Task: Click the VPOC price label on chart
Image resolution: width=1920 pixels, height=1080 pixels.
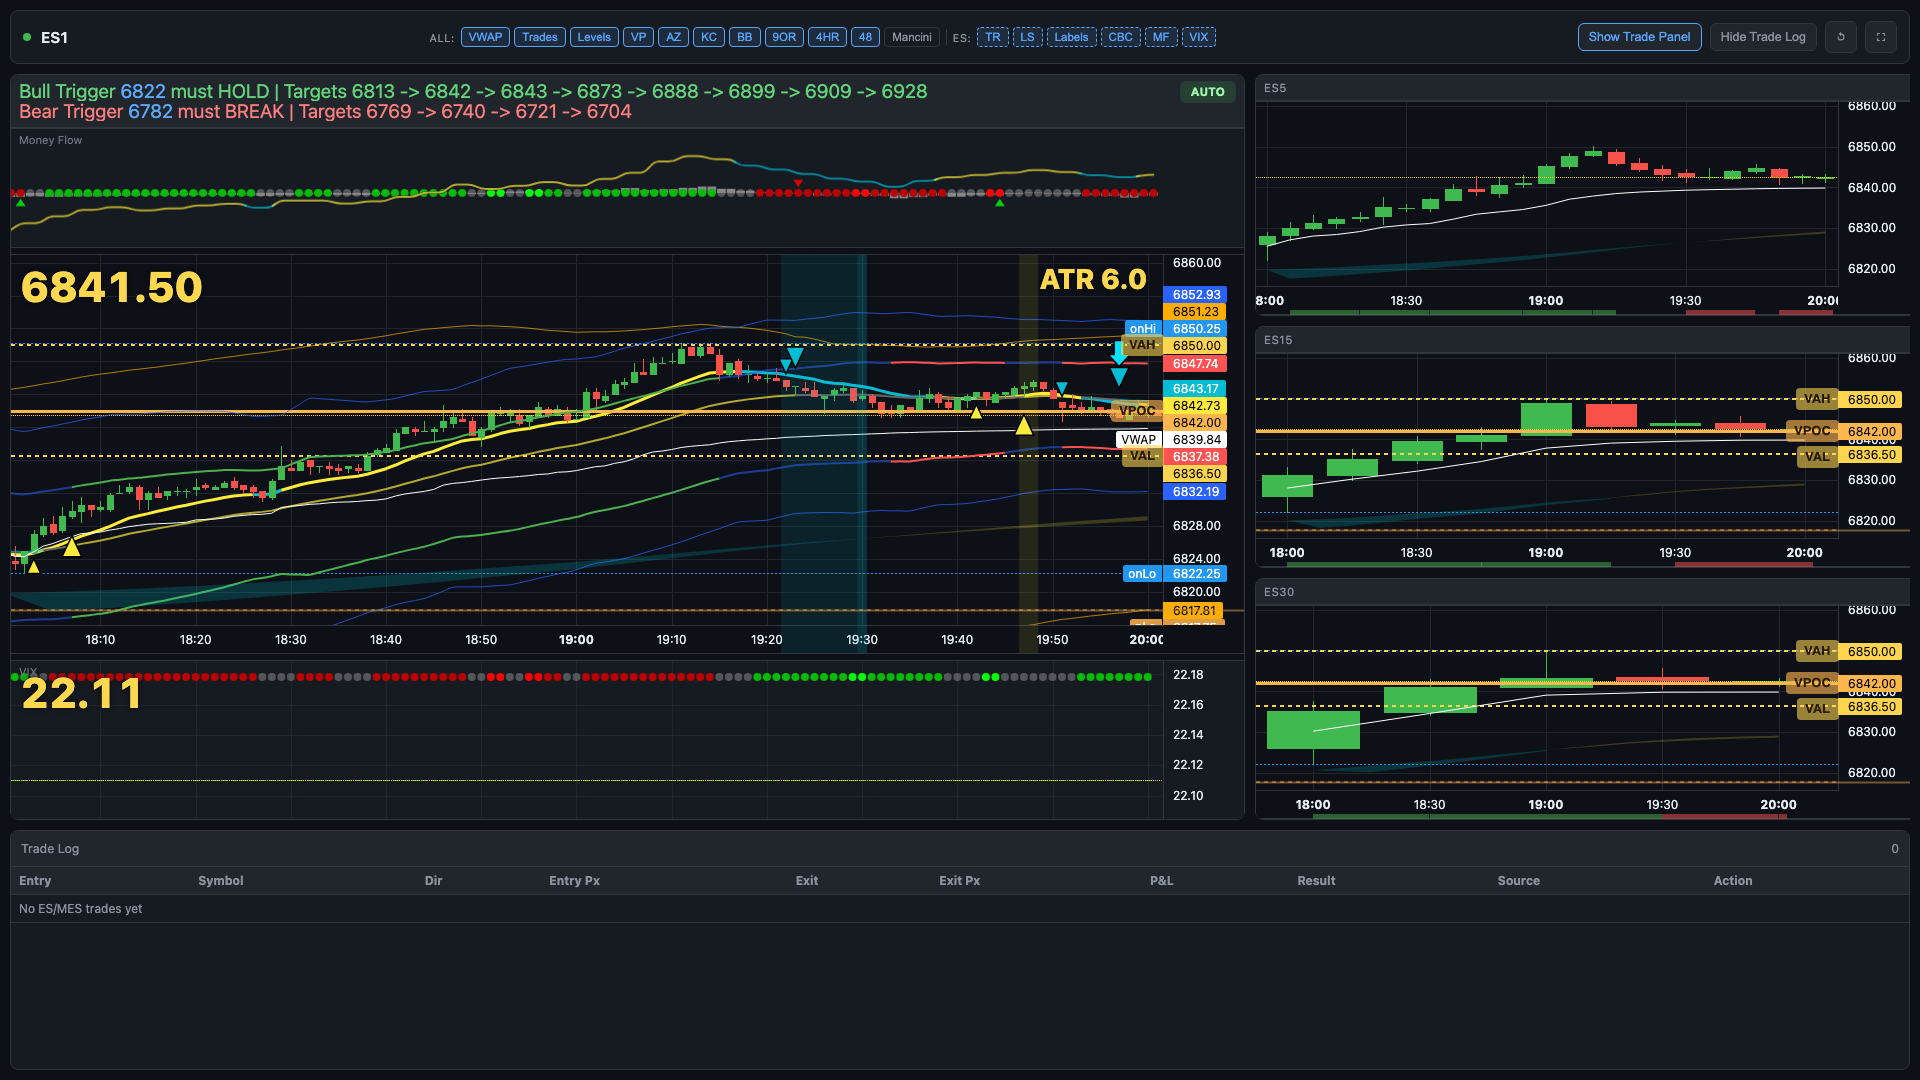Action: tap(1137, 410)
